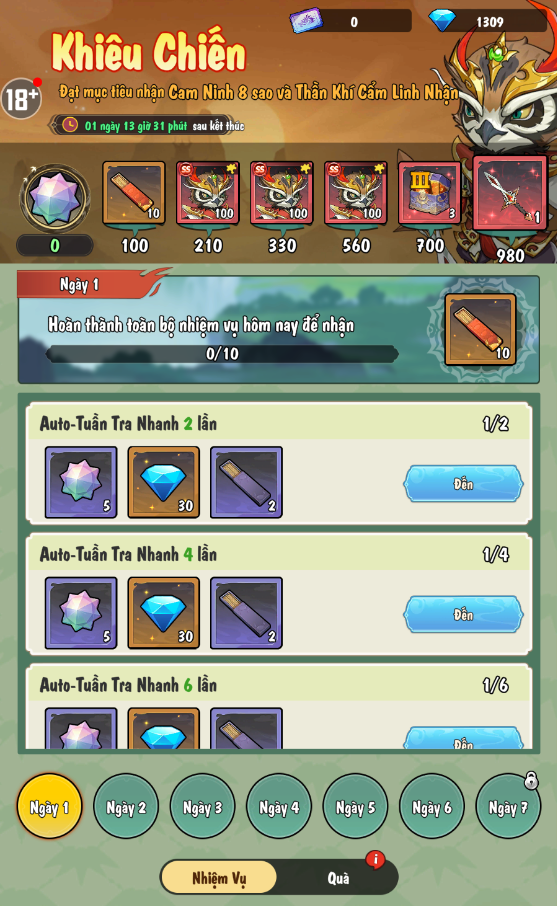Click Đến for Auto-Tuần Tra Nhanh 4 lần
Screen dimensions: 557x906
coord(463,614)
